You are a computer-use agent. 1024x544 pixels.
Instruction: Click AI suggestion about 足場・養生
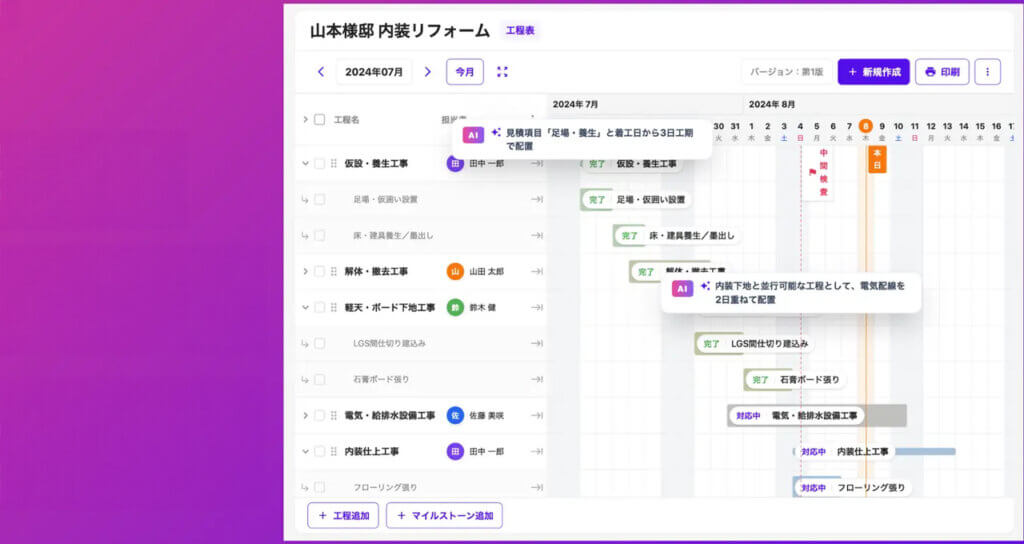click(582, 139)
